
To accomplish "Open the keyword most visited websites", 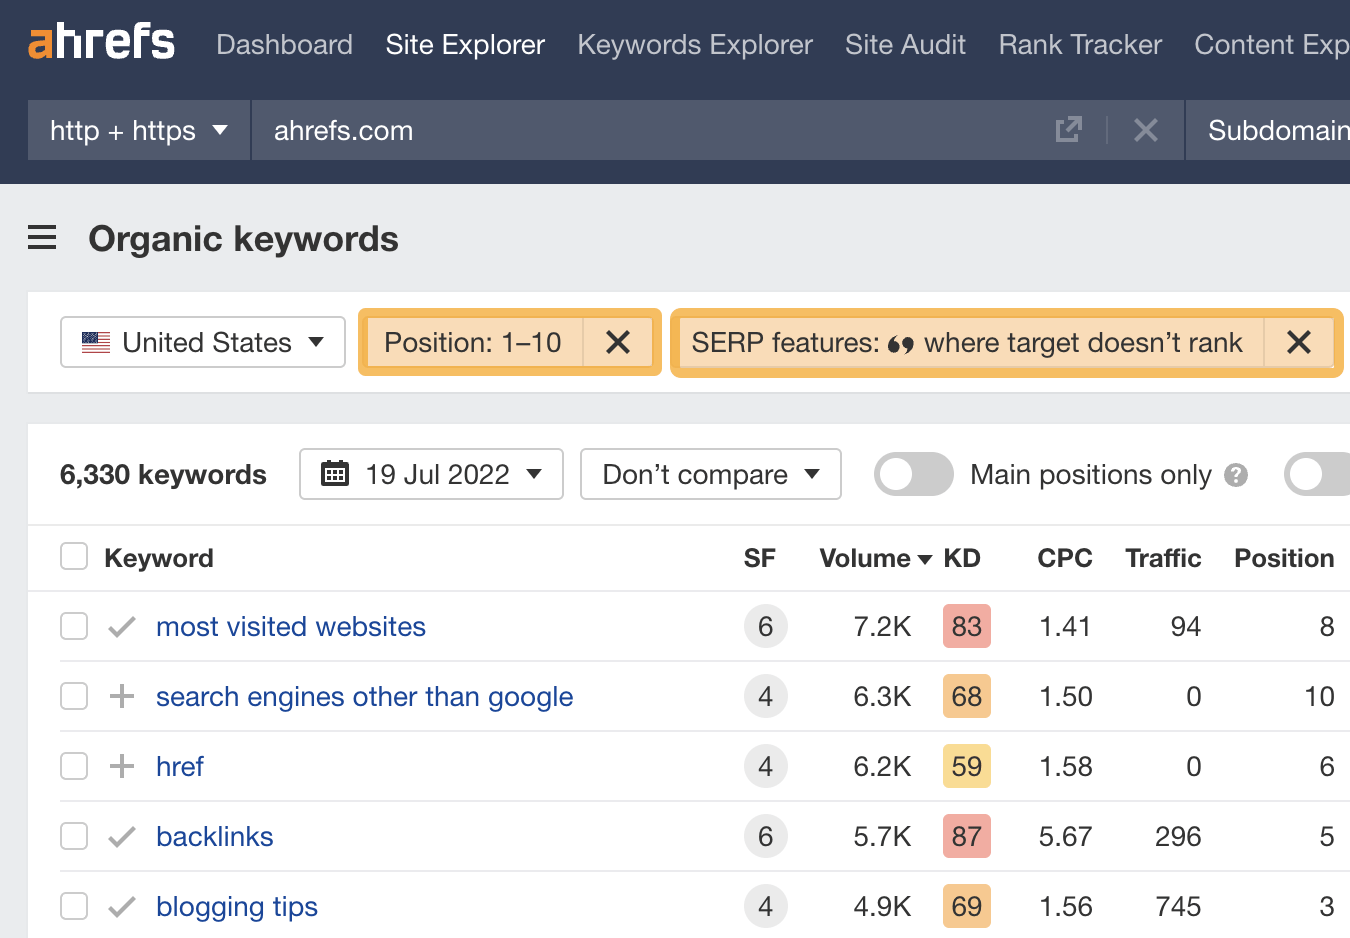I will point(290,626).
